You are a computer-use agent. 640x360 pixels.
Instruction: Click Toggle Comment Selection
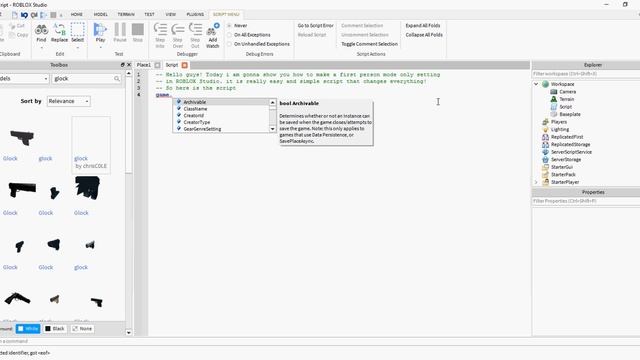[369, 44]
